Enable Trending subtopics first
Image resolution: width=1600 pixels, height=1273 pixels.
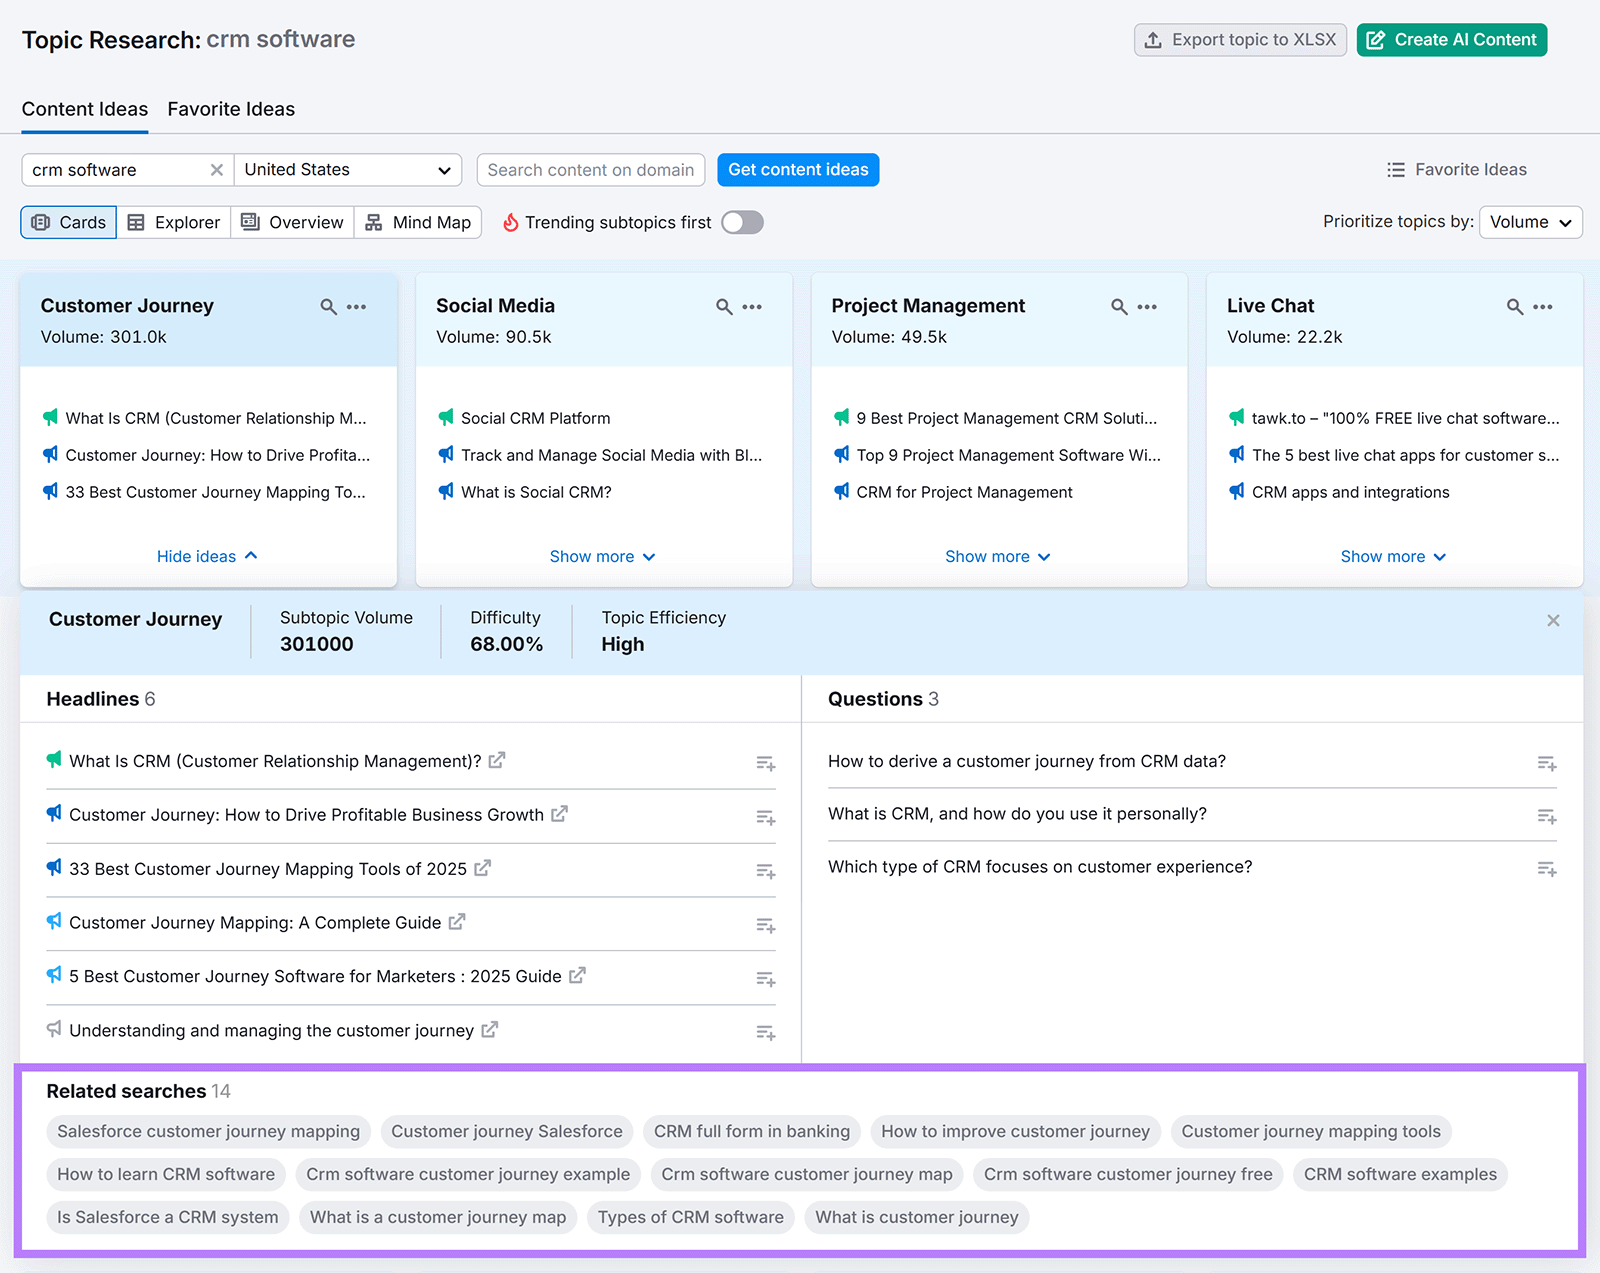coord(741,222)
